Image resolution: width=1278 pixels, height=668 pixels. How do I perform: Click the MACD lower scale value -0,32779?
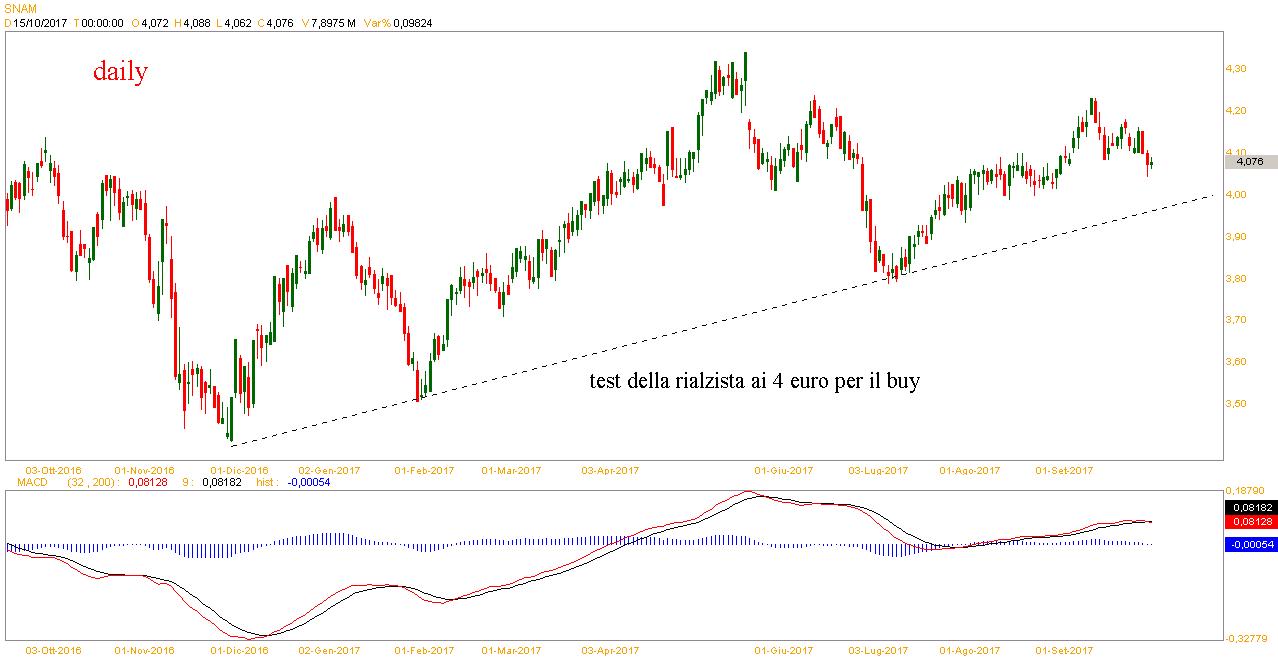pyautogui.click(x=1248, y=638)
